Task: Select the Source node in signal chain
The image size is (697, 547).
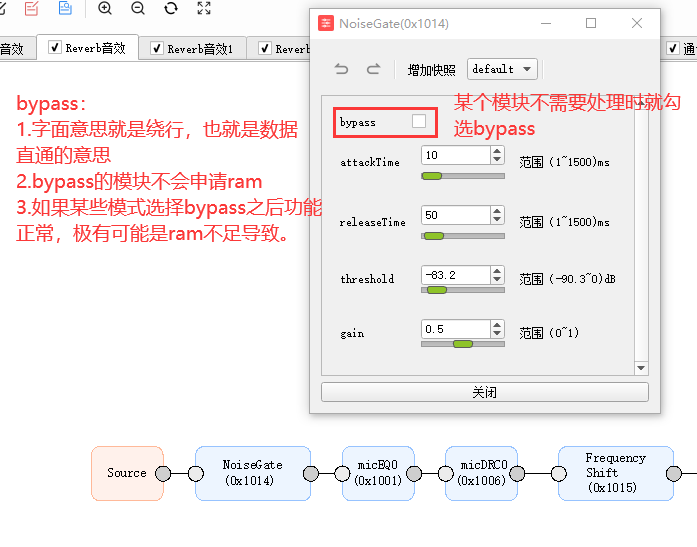Action: click(x=127, y=473)
